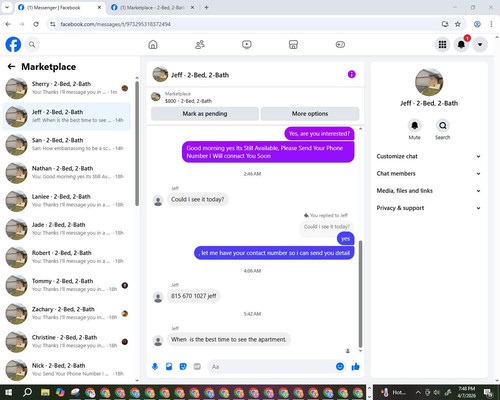
Task: Open the Windows Start button
Action: (8, 392)
